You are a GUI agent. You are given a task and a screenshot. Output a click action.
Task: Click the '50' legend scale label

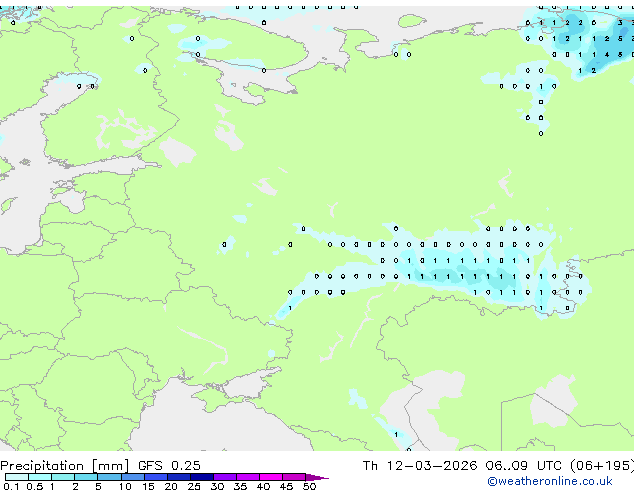[310, 486]
